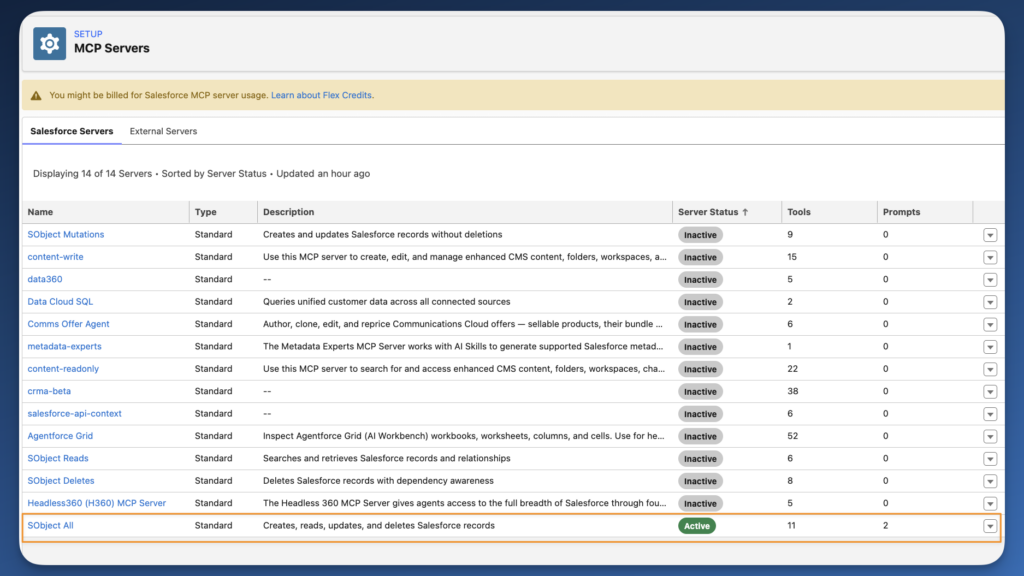Expand actions menu for Headless360 MCP Server row
Viewport: 1024px width, 576px height.
pos(990,504)
